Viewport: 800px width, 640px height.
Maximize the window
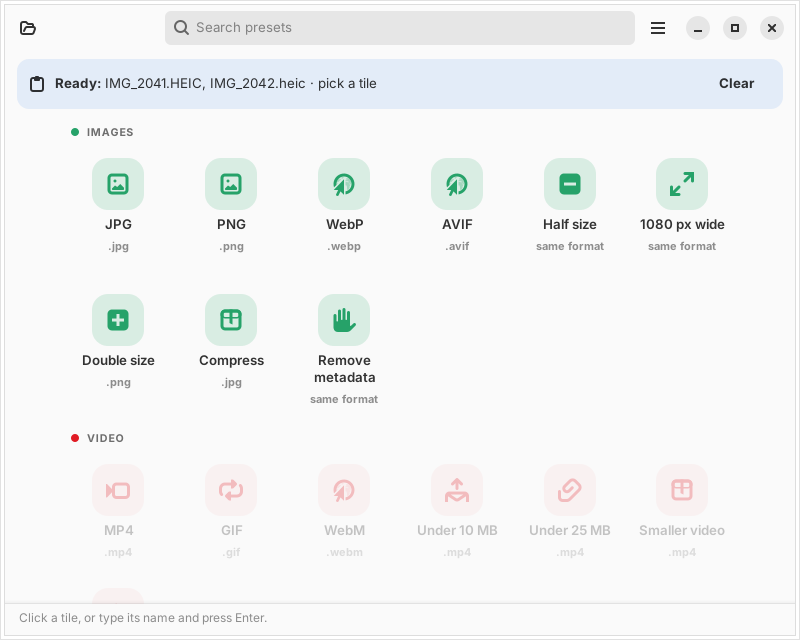point(735,28)
